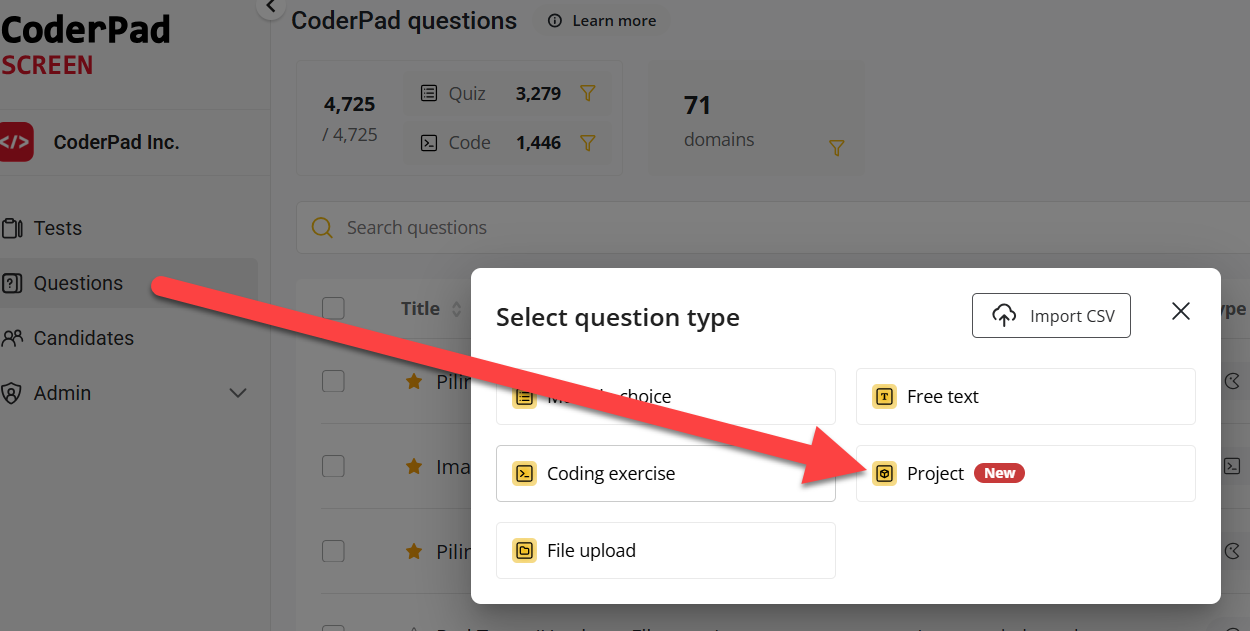Click the Import CSV button

tap(1051, 315)
